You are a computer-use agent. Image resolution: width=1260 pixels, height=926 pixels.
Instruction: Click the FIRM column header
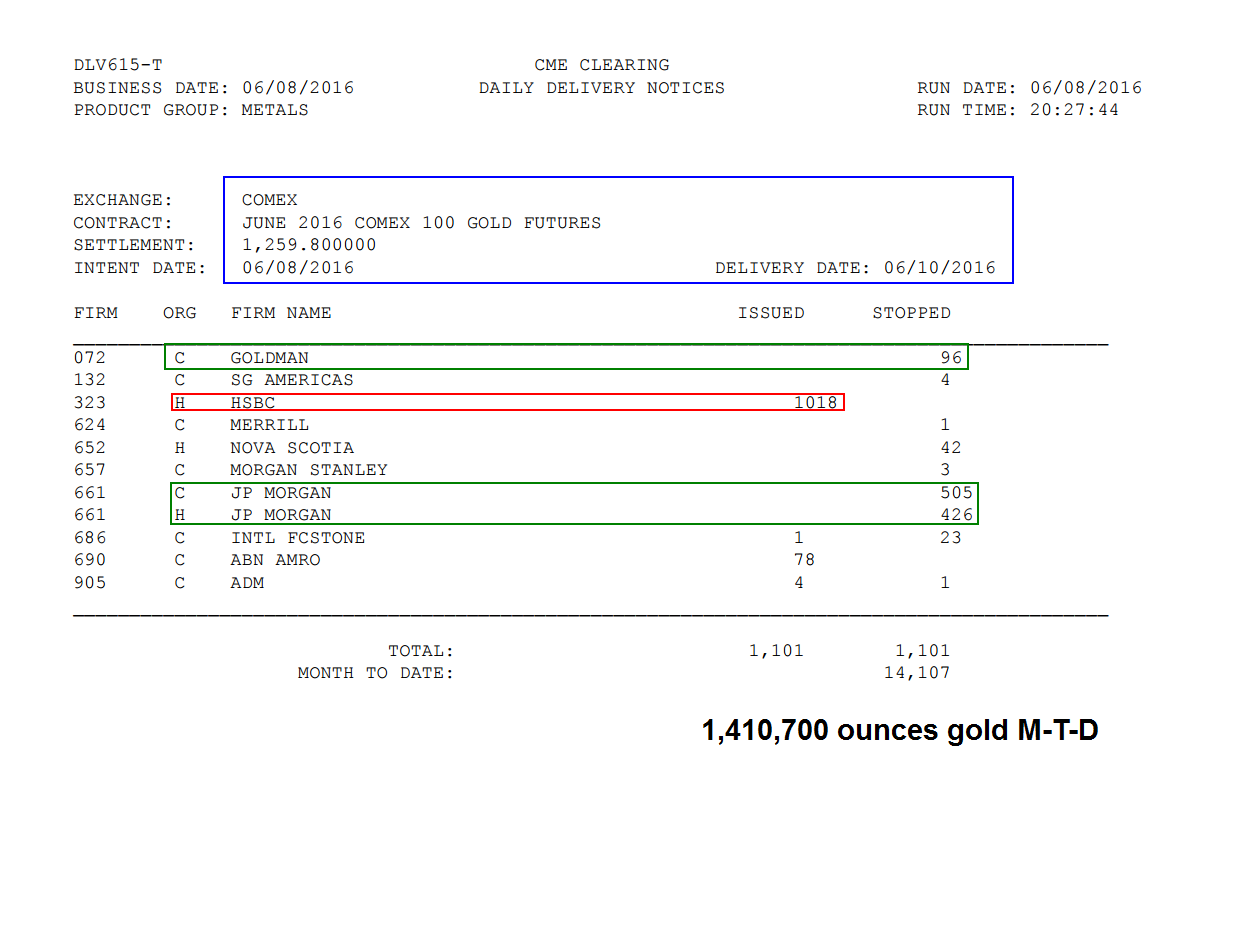(96, 313)
